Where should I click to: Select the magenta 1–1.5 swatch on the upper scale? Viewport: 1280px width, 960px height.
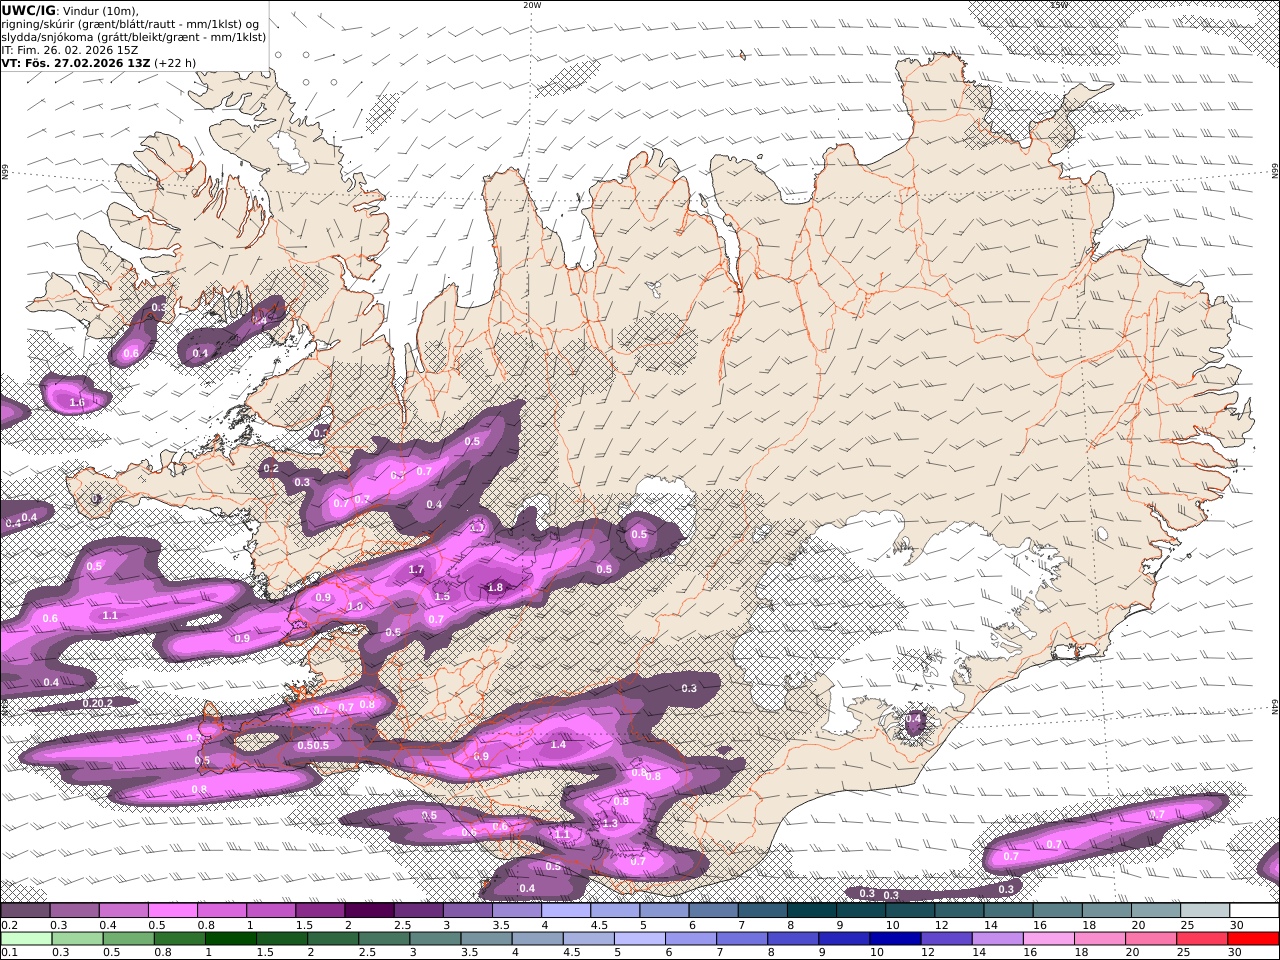(270, 911)
